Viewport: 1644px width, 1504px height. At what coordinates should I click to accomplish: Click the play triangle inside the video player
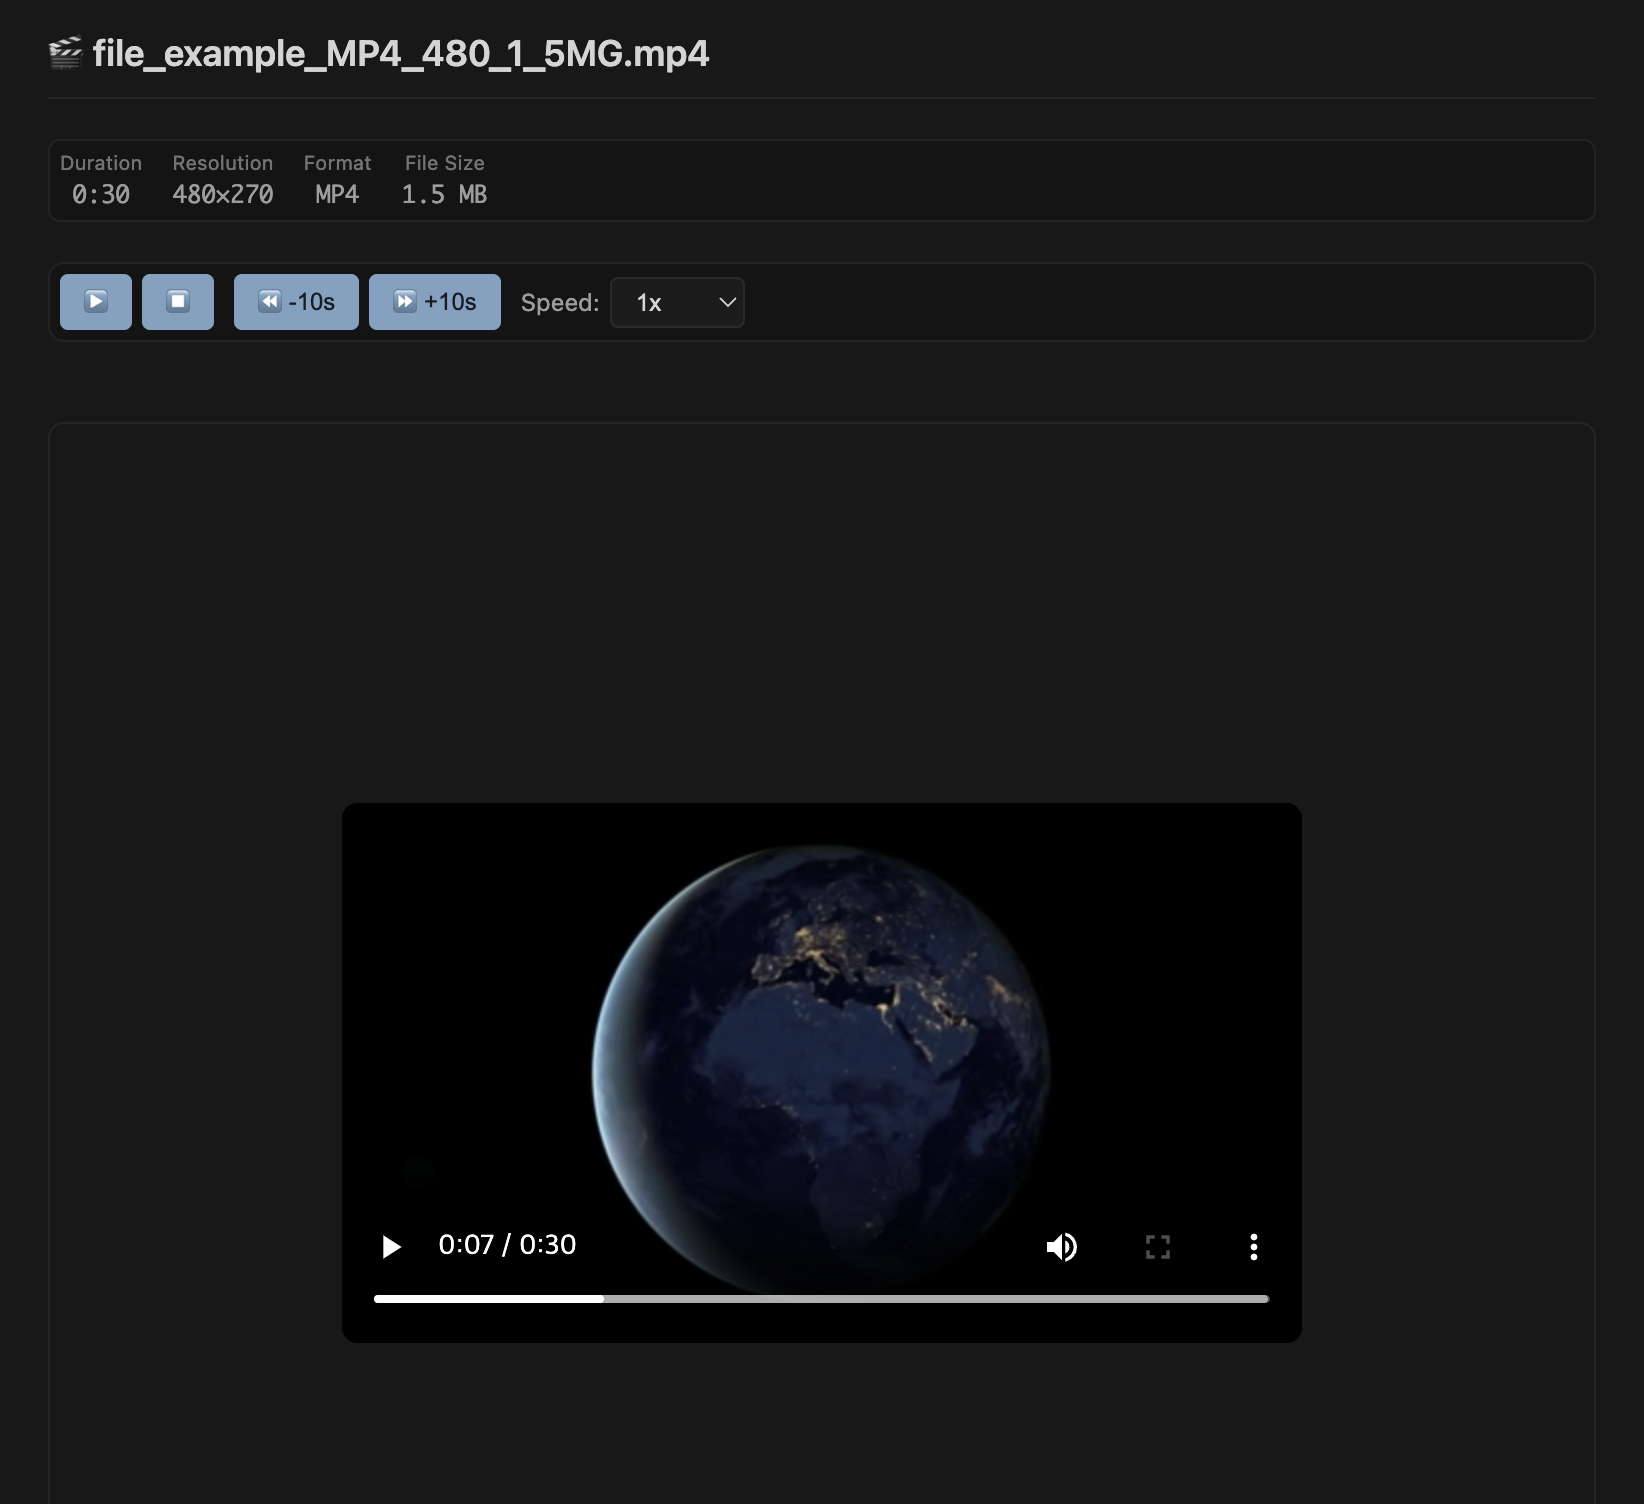point(391,1246)
